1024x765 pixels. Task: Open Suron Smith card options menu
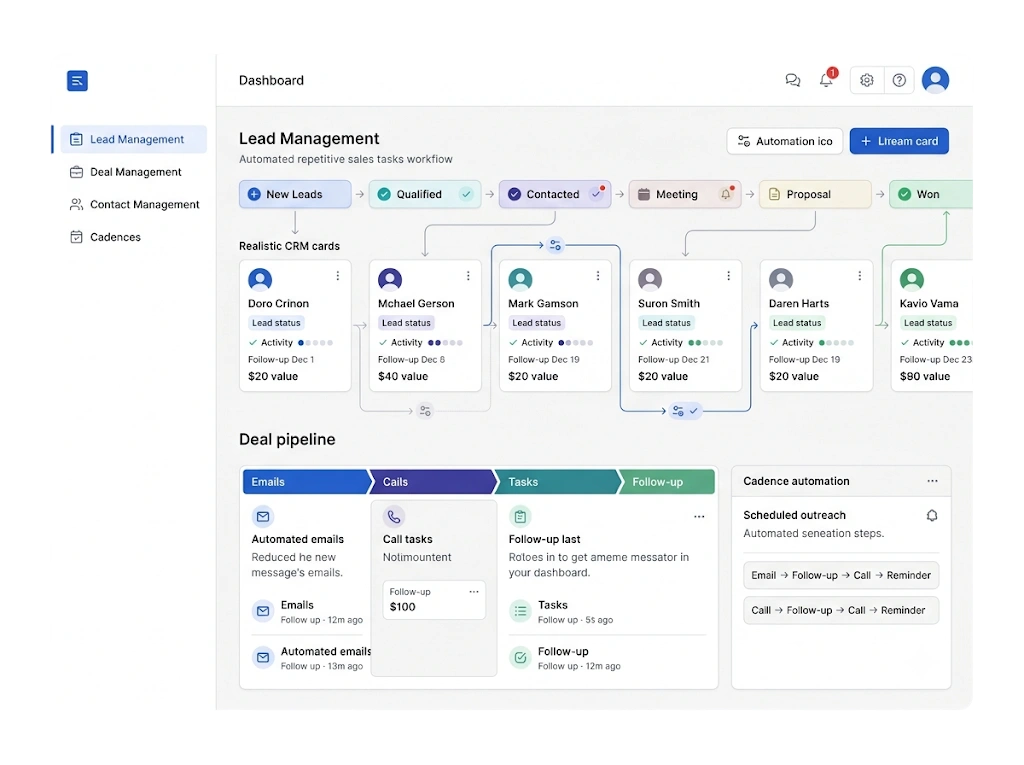click(x=729, y=276)
